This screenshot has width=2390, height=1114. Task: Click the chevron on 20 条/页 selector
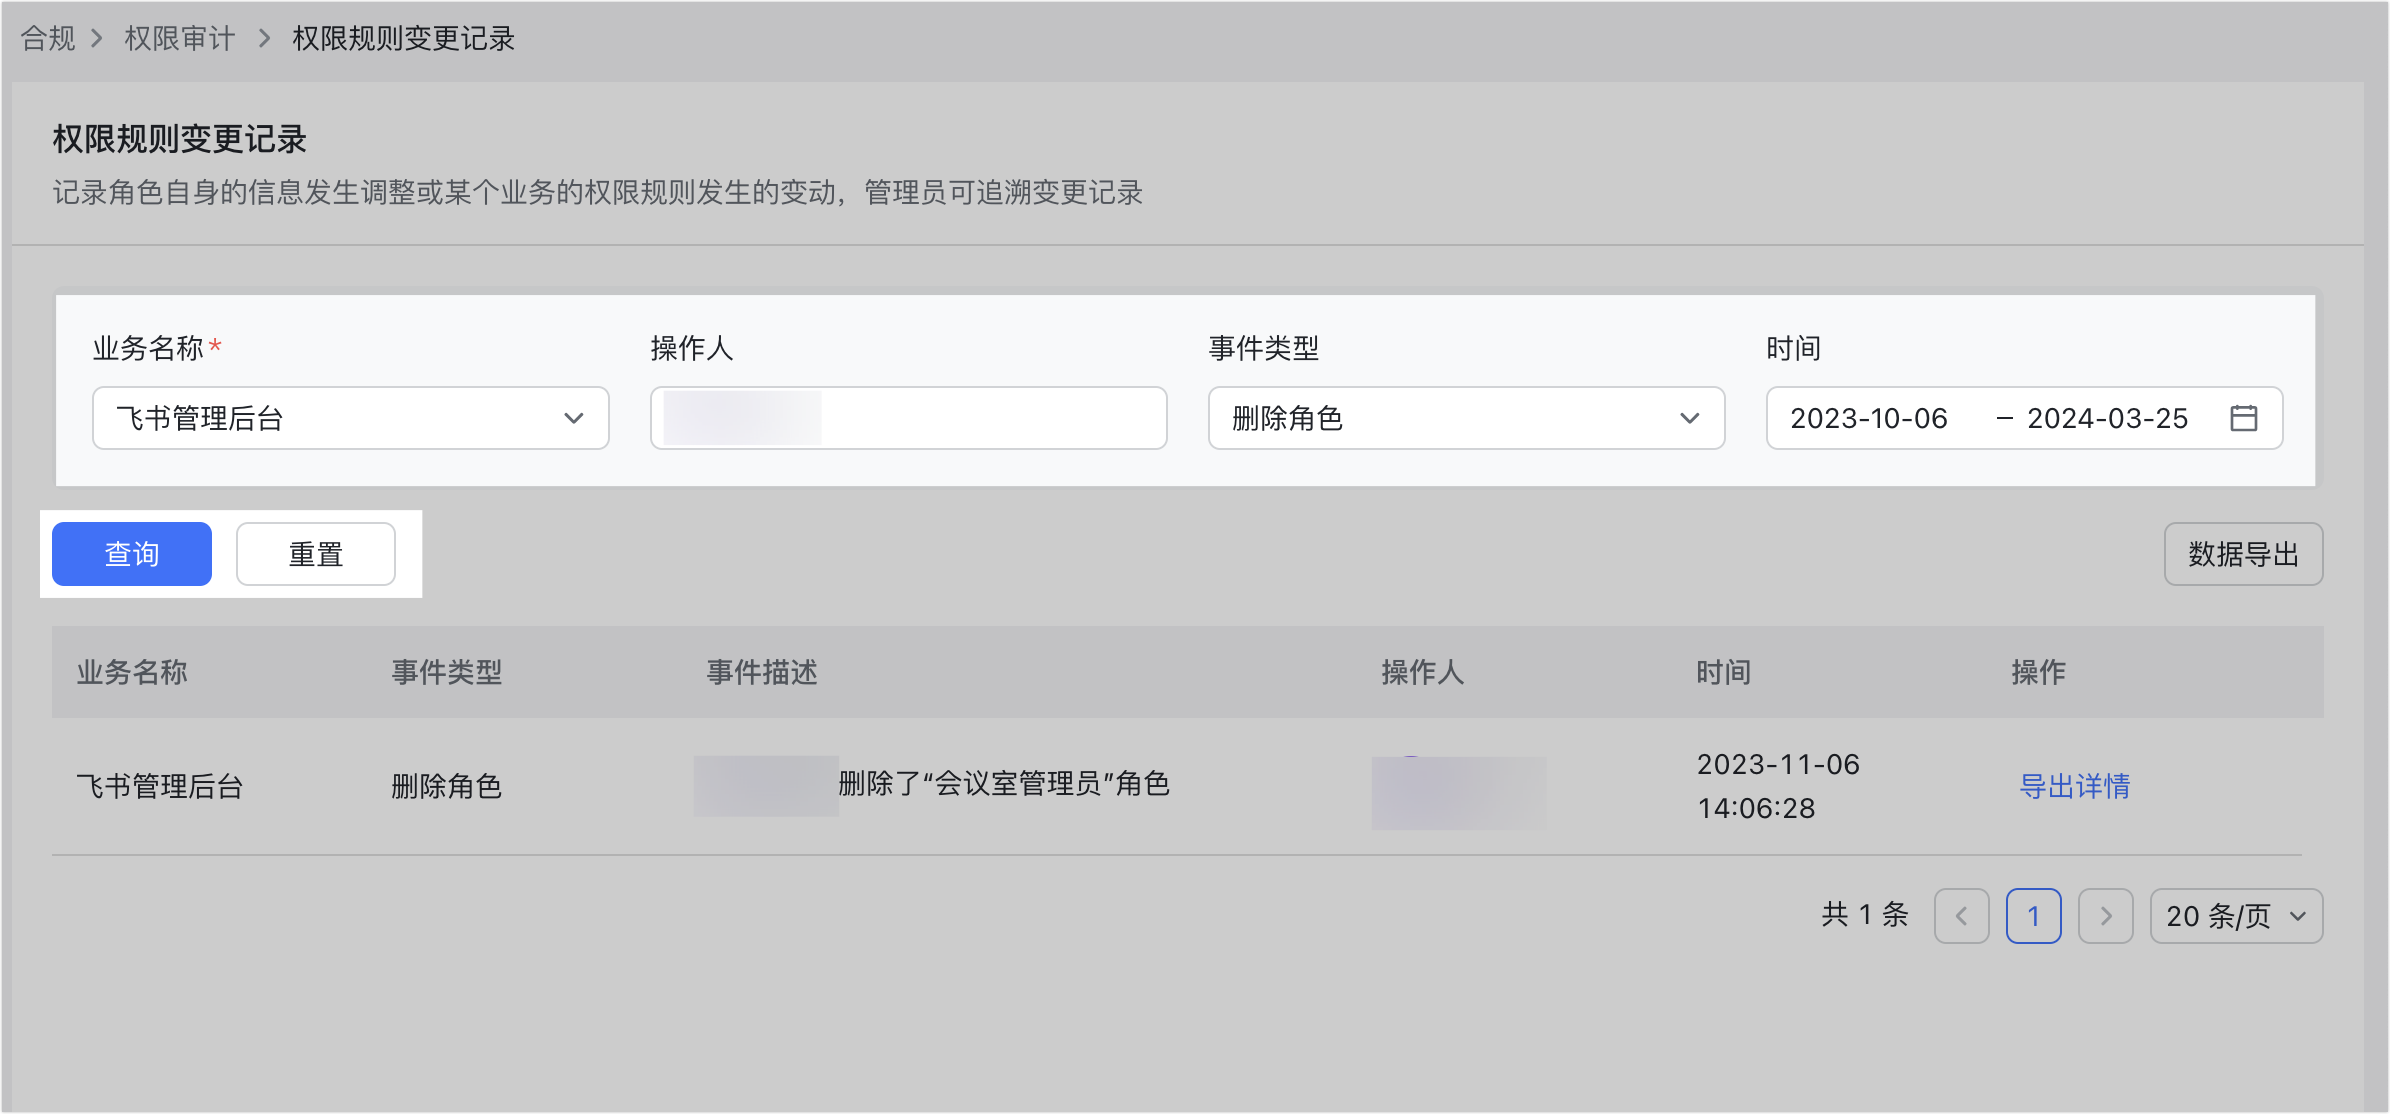click(2298, 915)
